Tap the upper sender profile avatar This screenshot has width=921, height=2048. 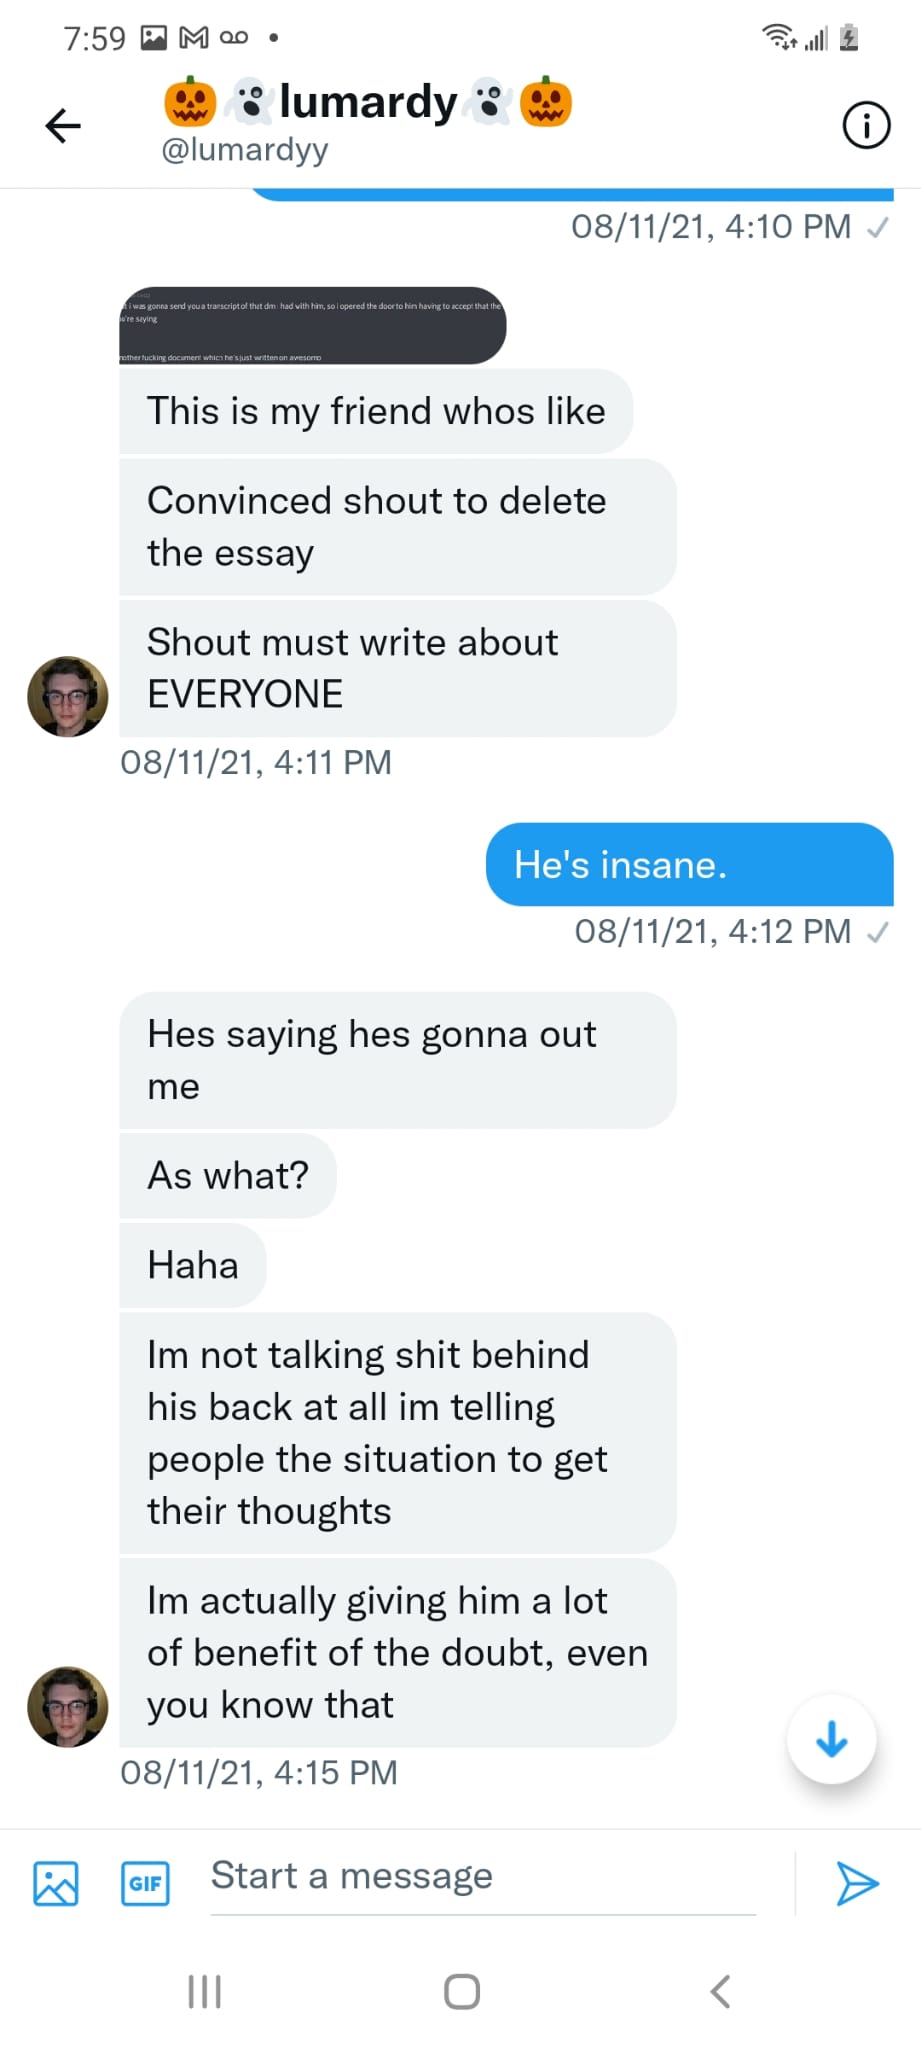[68, 697]
